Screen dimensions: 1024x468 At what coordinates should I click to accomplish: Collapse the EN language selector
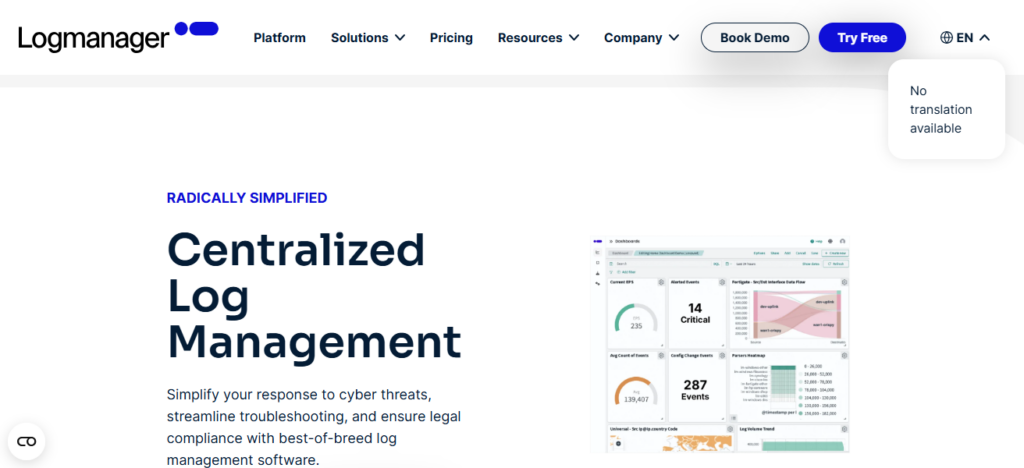965,38
